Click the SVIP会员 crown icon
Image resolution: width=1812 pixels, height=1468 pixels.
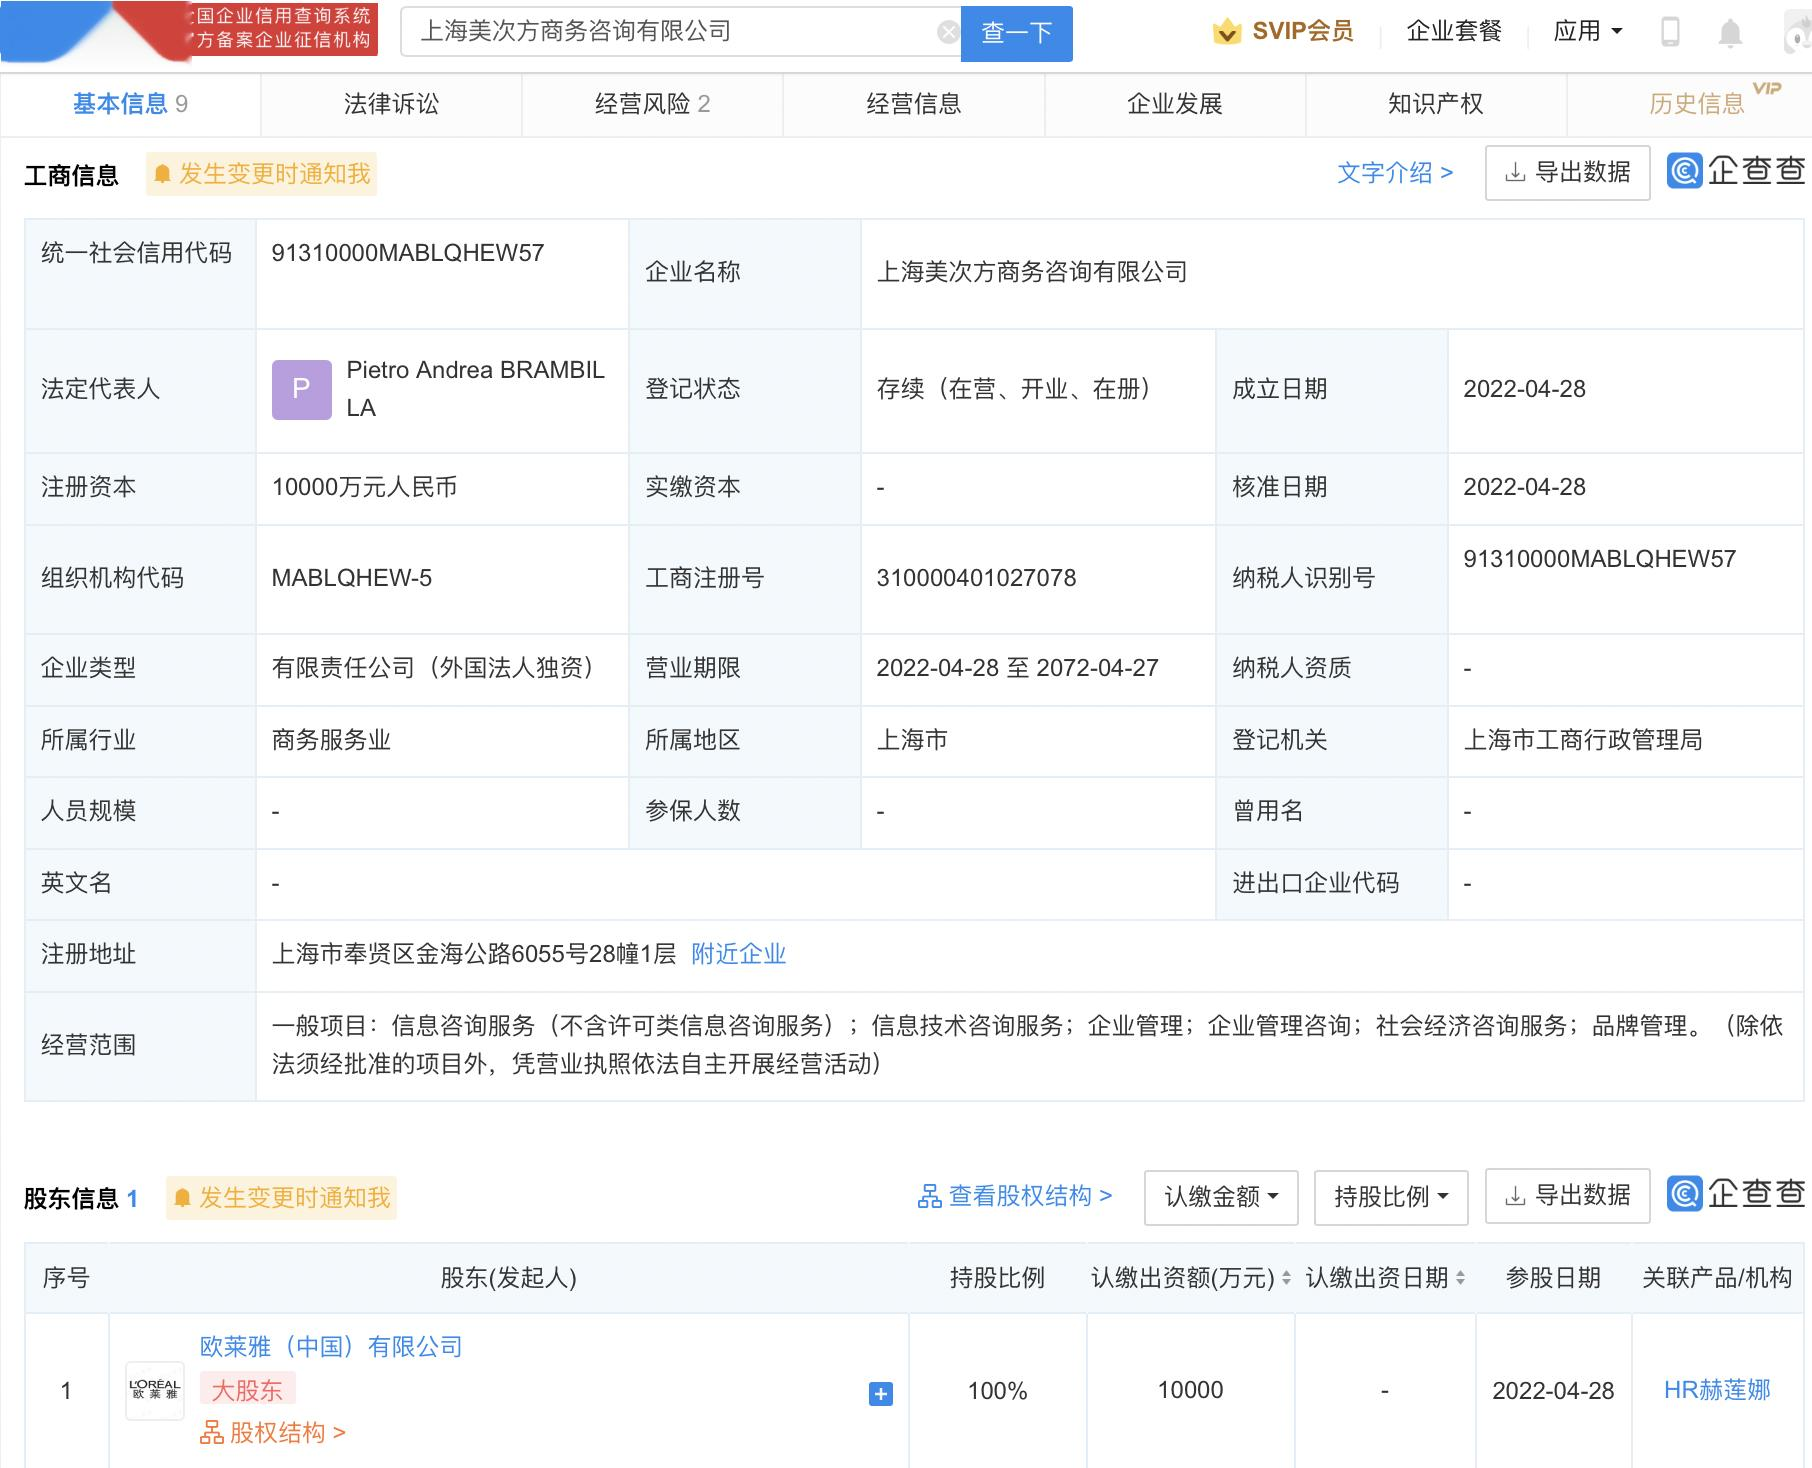1225,31
